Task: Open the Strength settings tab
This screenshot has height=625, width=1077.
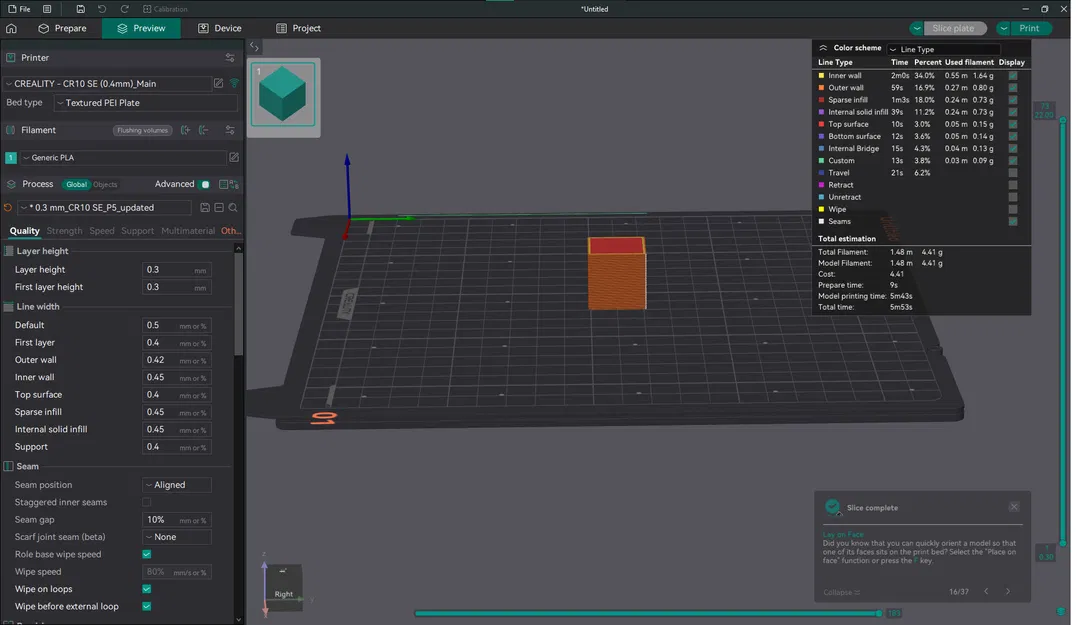Action: [x=65, y=231]
